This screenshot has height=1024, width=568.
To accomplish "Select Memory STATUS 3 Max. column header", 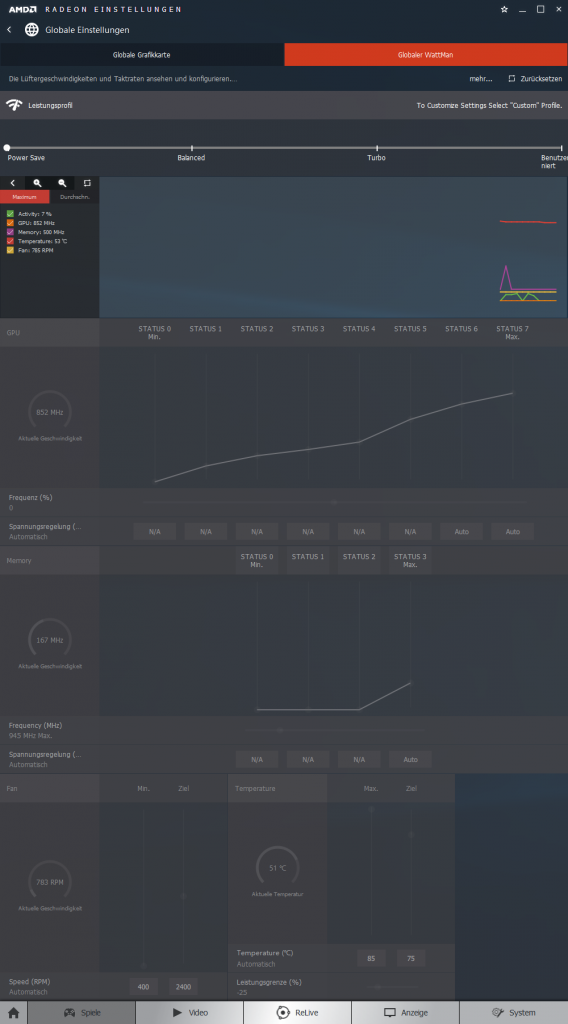I will pos(411,560).
